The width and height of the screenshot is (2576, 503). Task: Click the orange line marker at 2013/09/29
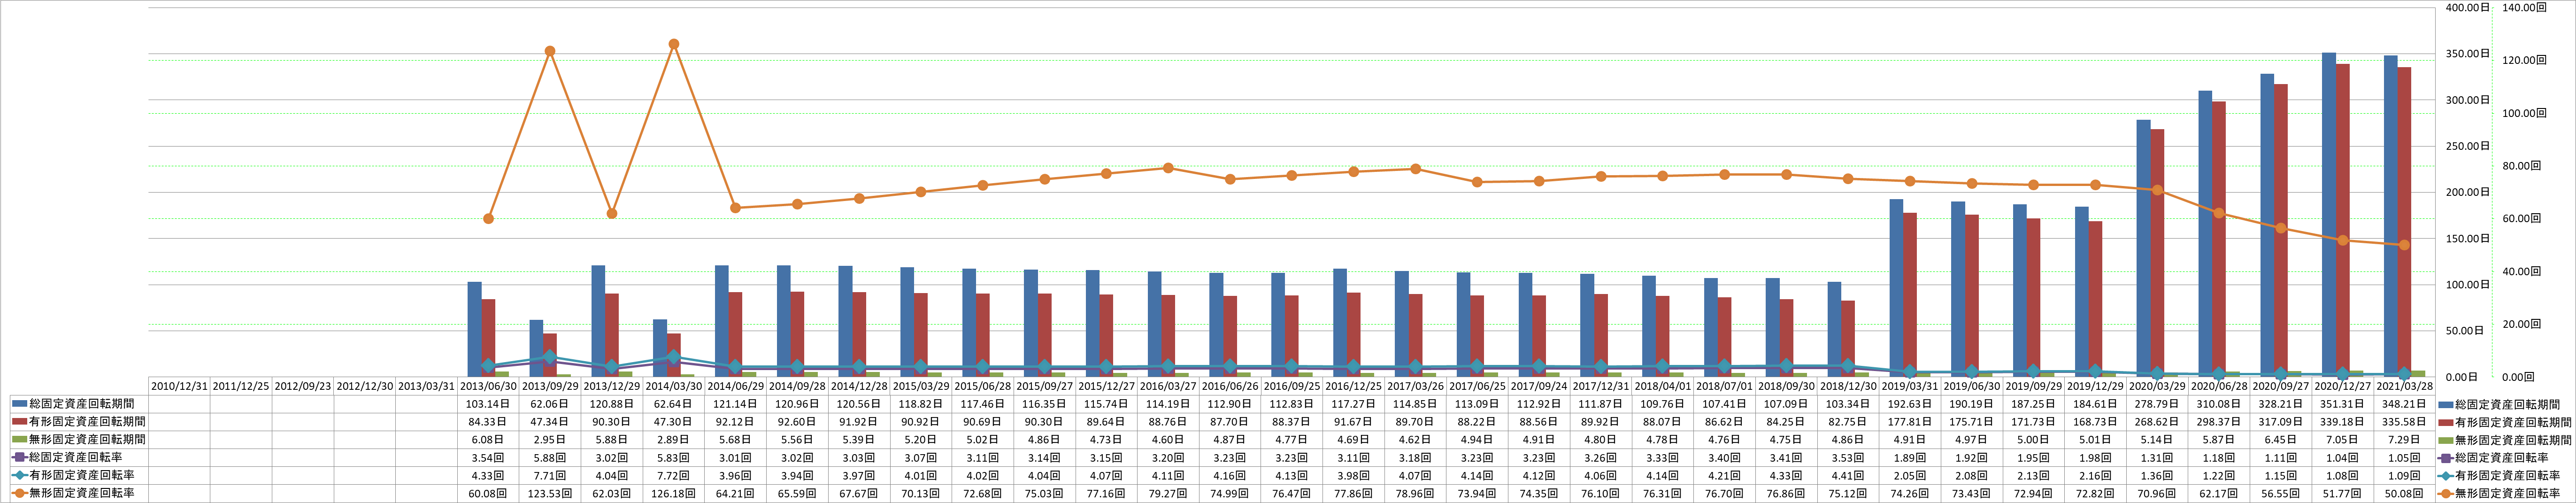550,51
